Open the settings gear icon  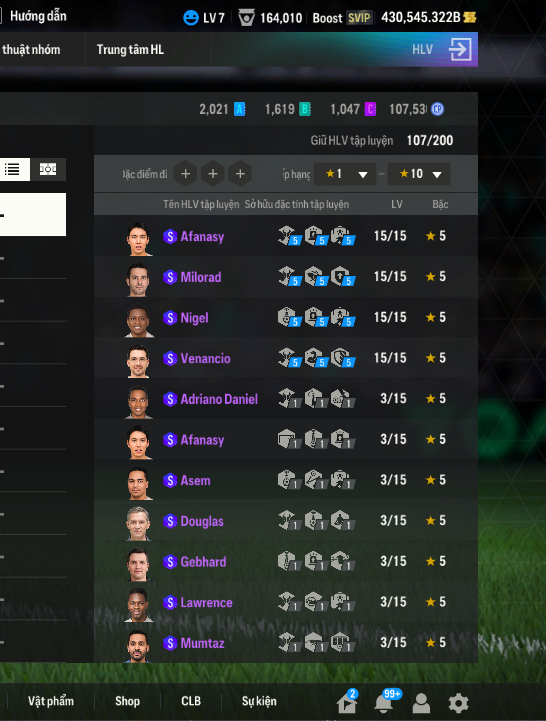pos(459,703)
